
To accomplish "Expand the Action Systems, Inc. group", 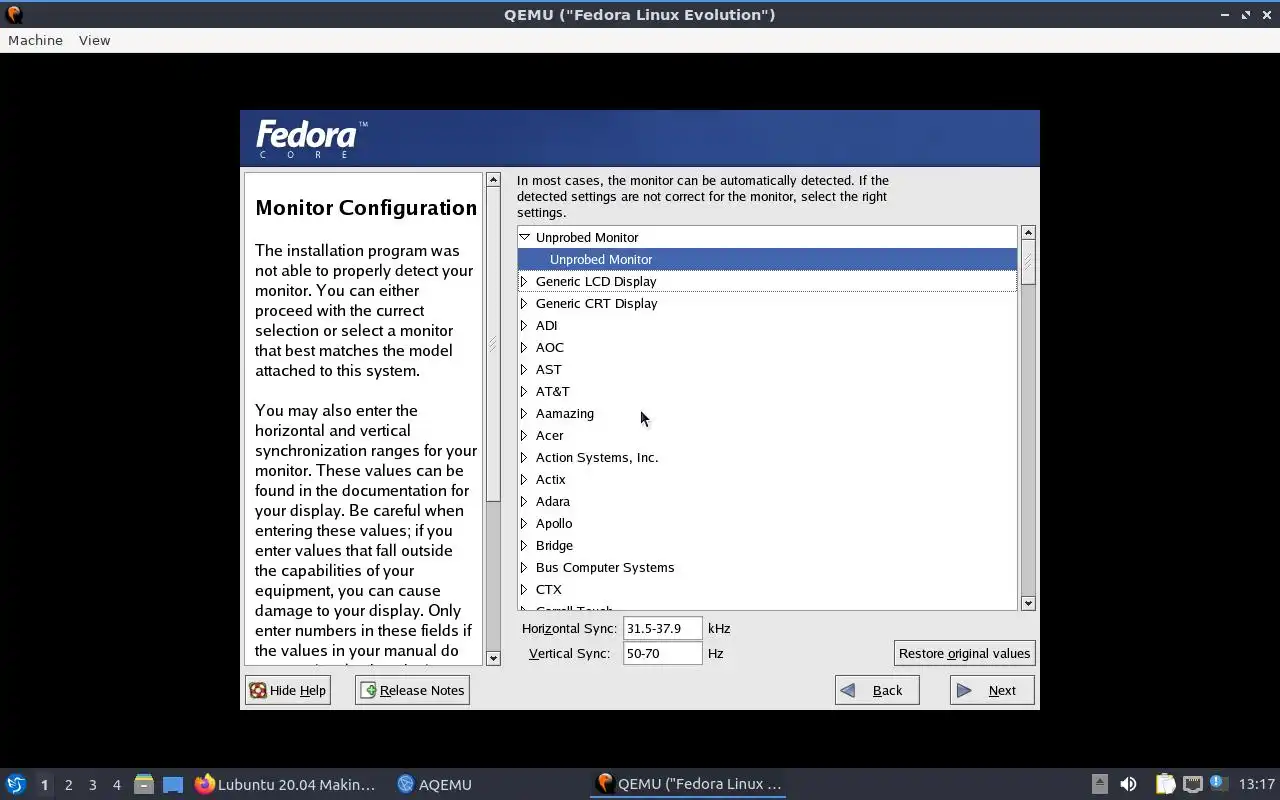I will pos(524,457).
